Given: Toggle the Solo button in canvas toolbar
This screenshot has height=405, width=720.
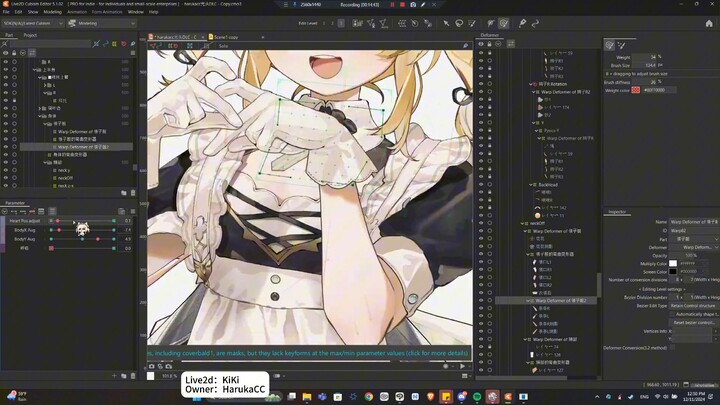Looking at the screenshot, I should pos(224,46).
